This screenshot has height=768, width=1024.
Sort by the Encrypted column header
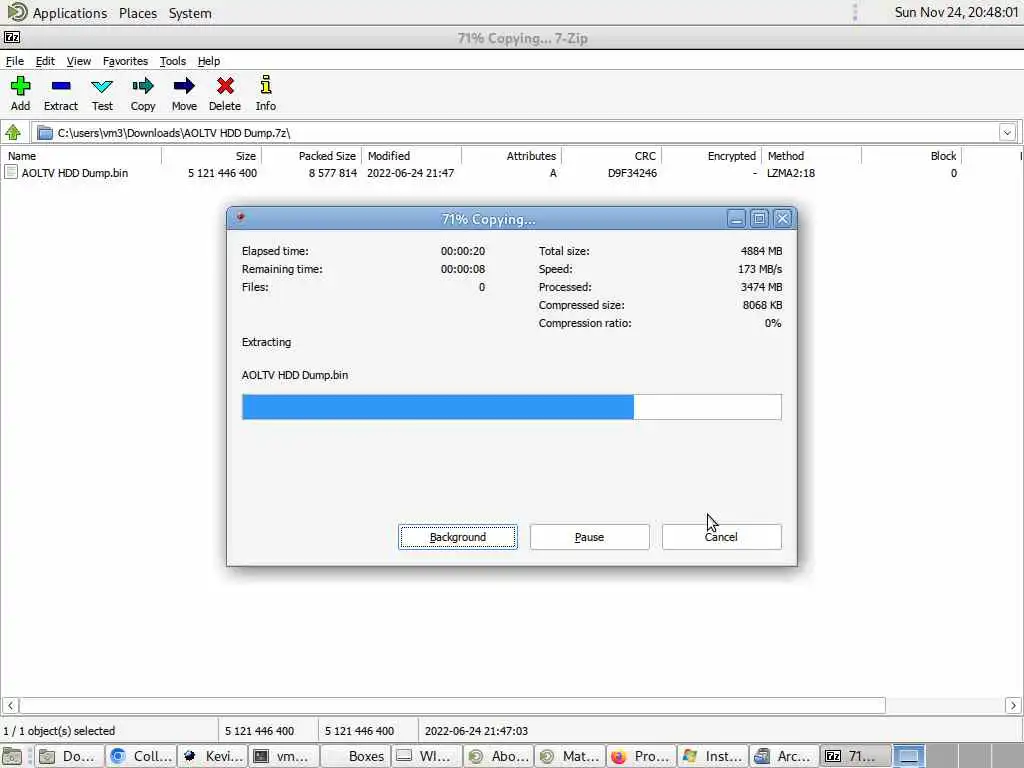[x=711, y=155]
